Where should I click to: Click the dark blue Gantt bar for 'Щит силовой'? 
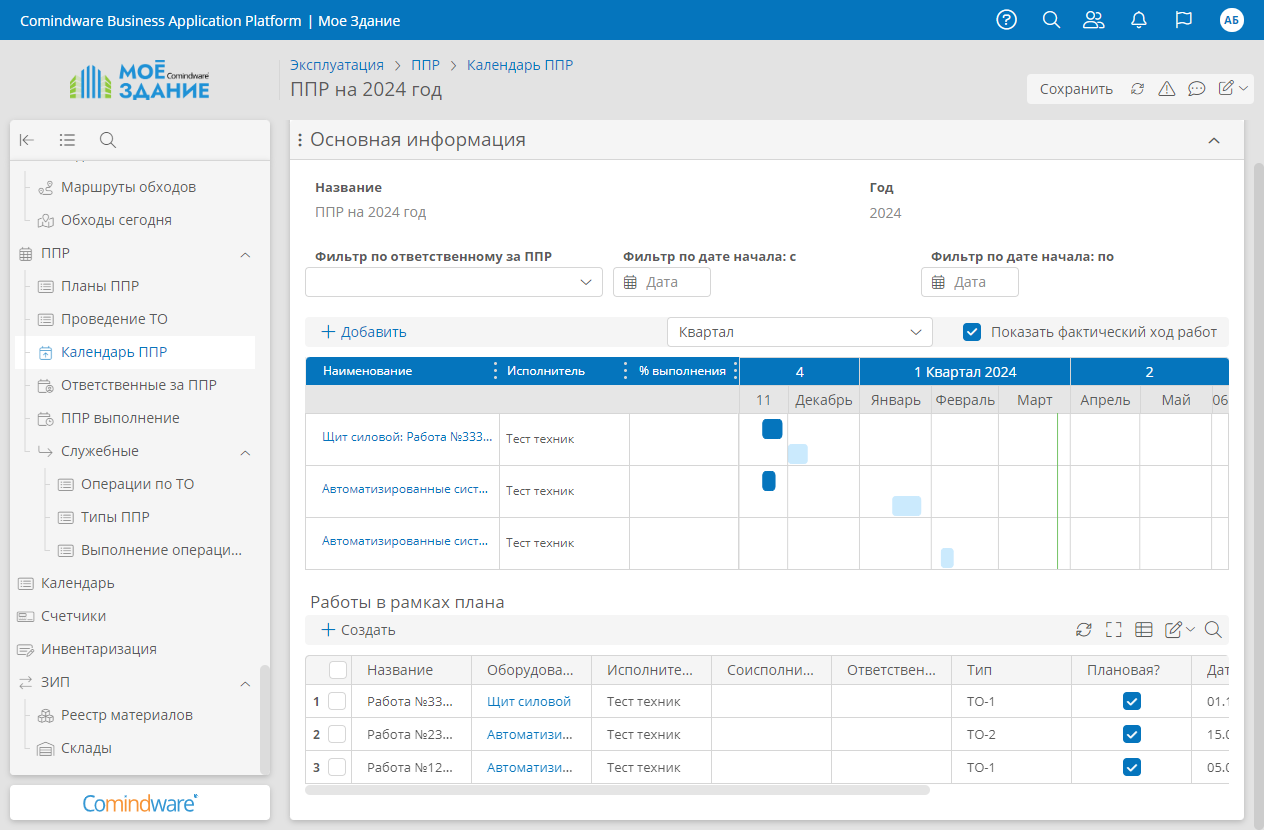[x=772, y=429]
